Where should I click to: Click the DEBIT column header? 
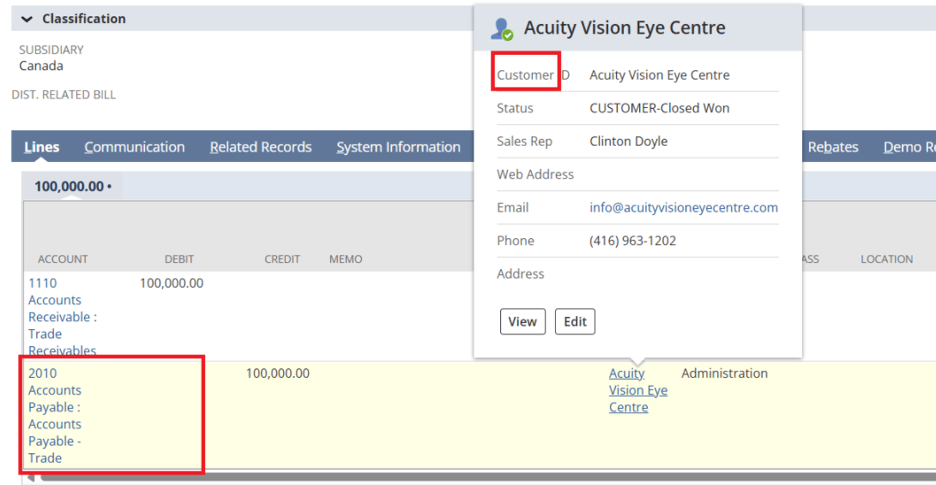pos(180,259)
